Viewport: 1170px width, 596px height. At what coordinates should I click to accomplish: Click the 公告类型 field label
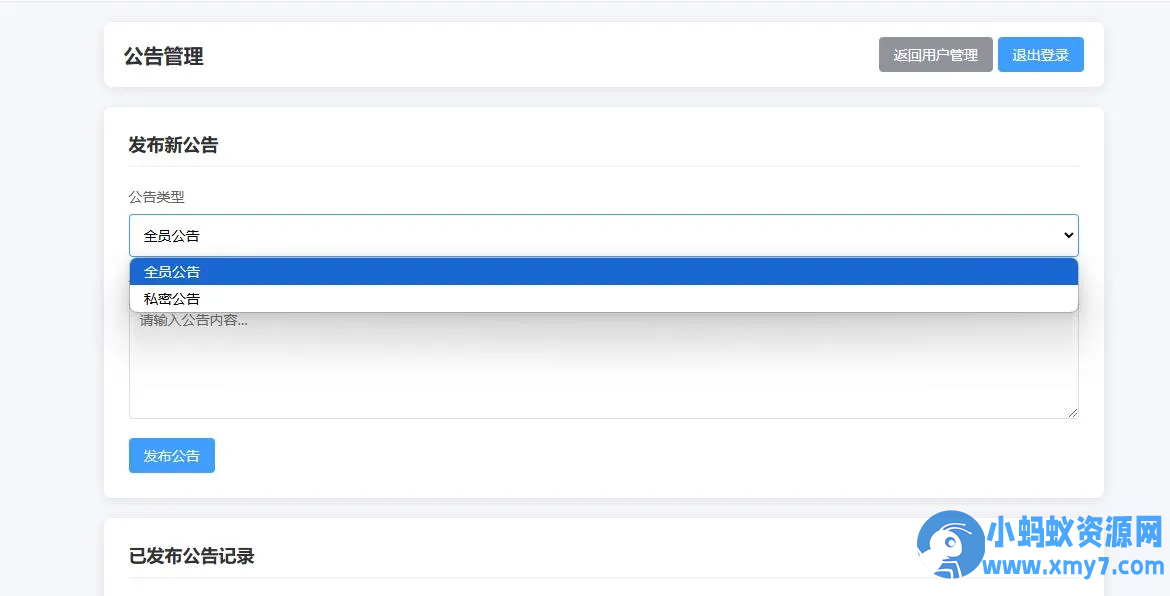tap(156, 197)
